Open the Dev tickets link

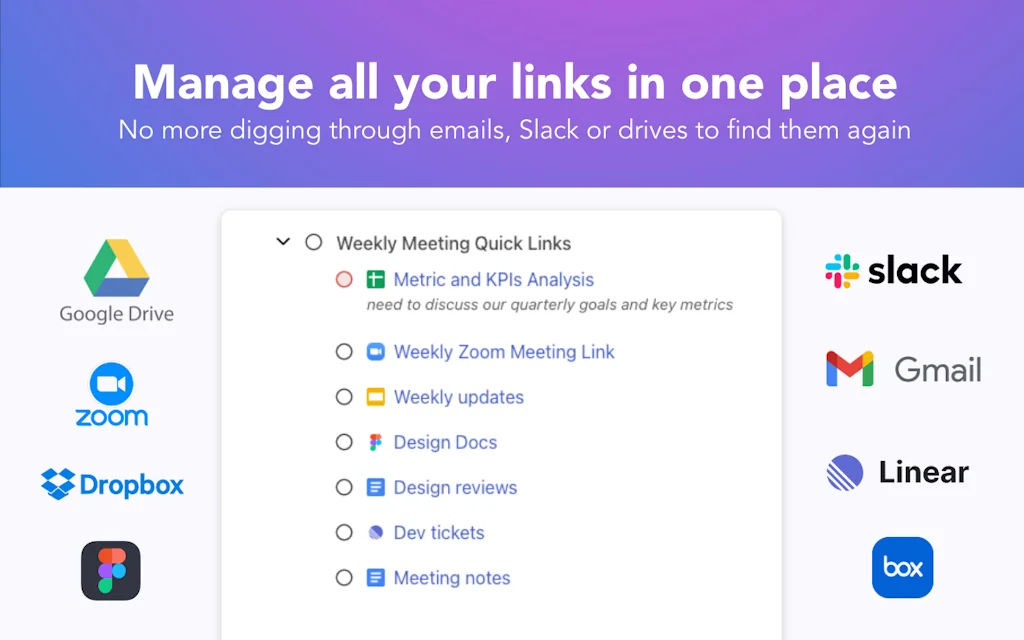point(439,533)
